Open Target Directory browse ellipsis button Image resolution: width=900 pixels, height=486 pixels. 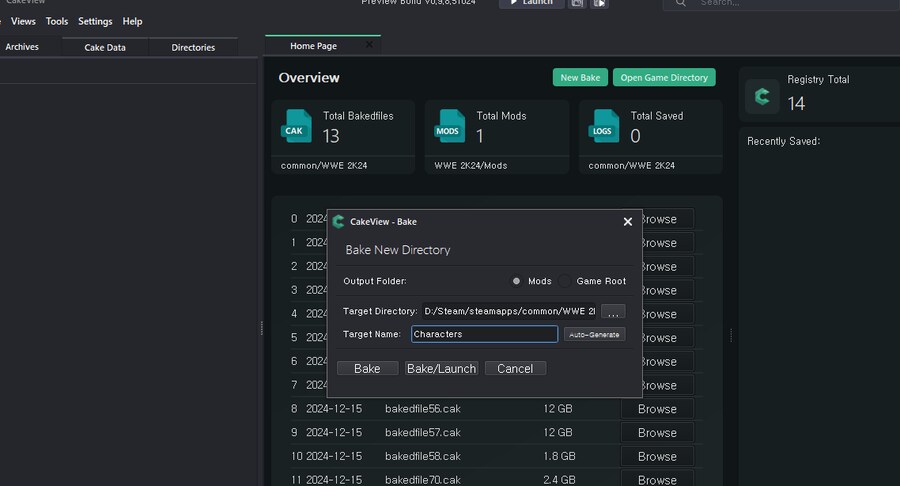[x=613, y=312]
